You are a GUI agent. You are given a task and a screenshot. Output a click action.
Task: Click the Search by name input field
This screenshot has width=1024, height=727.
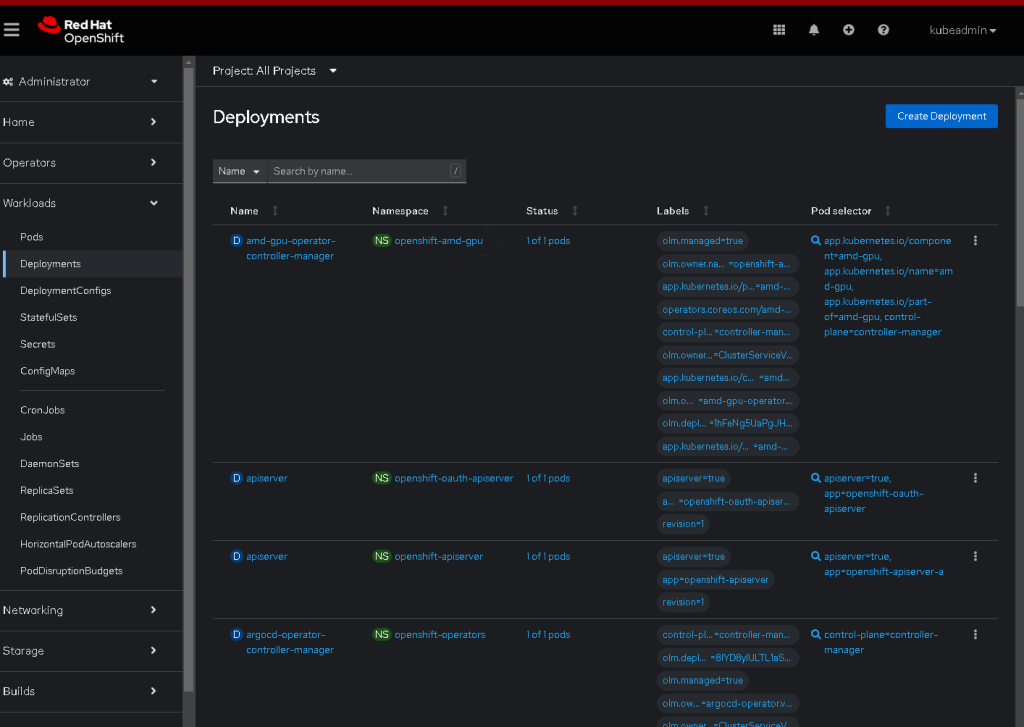367,171
